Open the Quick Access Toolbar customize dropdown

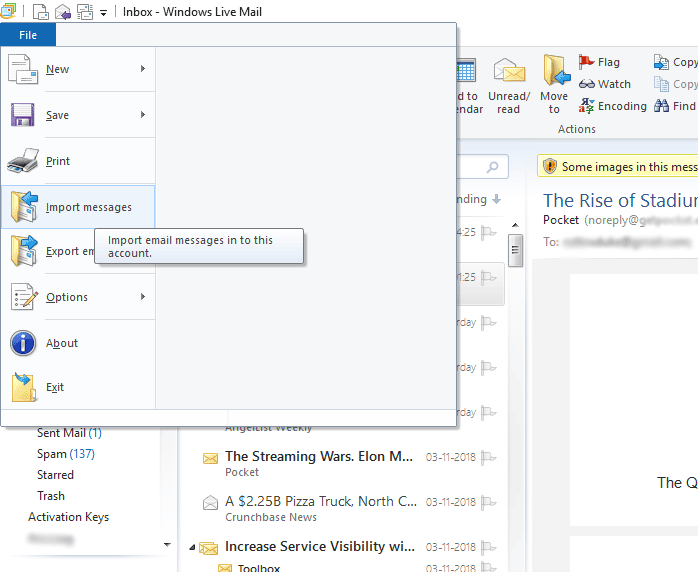click(x=103, y=13)
